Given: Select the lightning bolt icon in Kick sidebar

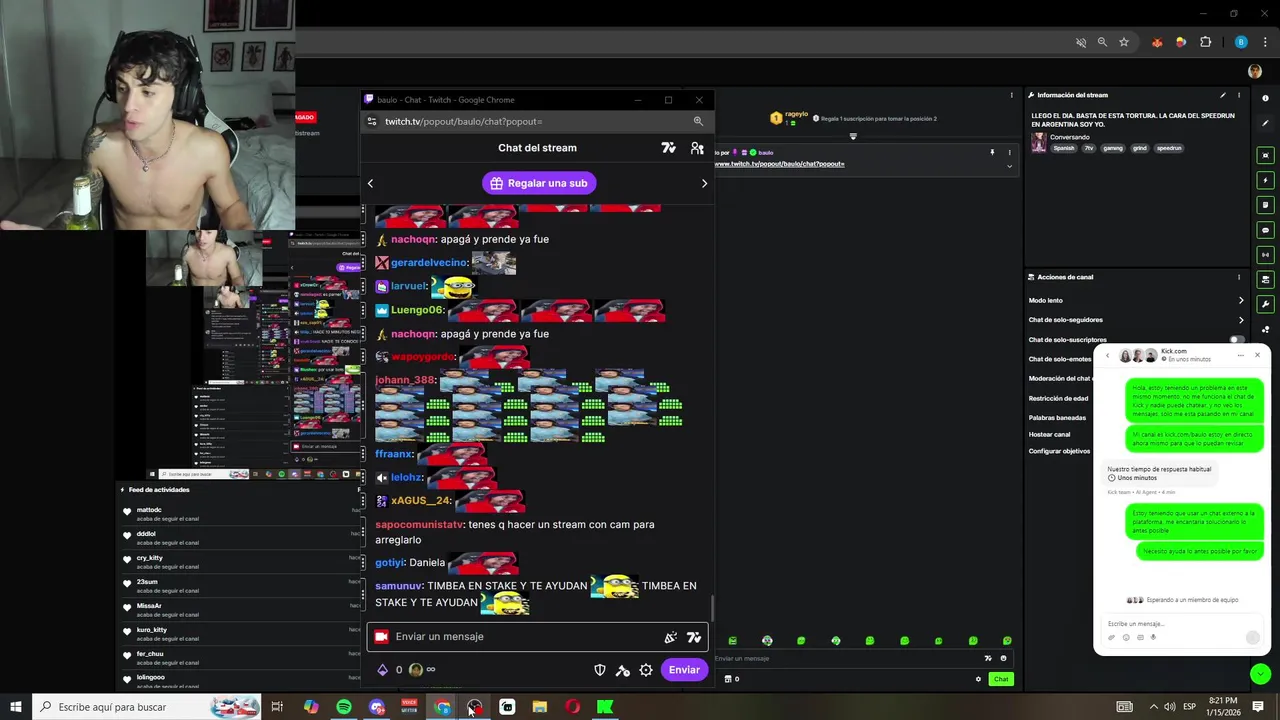Looking at the screenshot, I should click(x=1265, y=180).
